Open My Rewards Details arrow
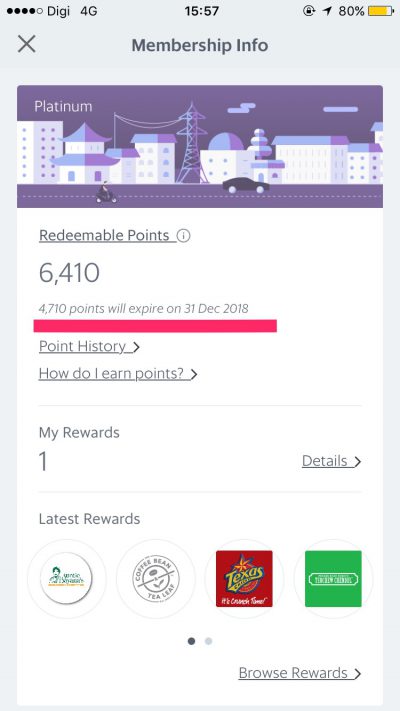Viewport: 400px width, 711px height. [x=358, y=462]
